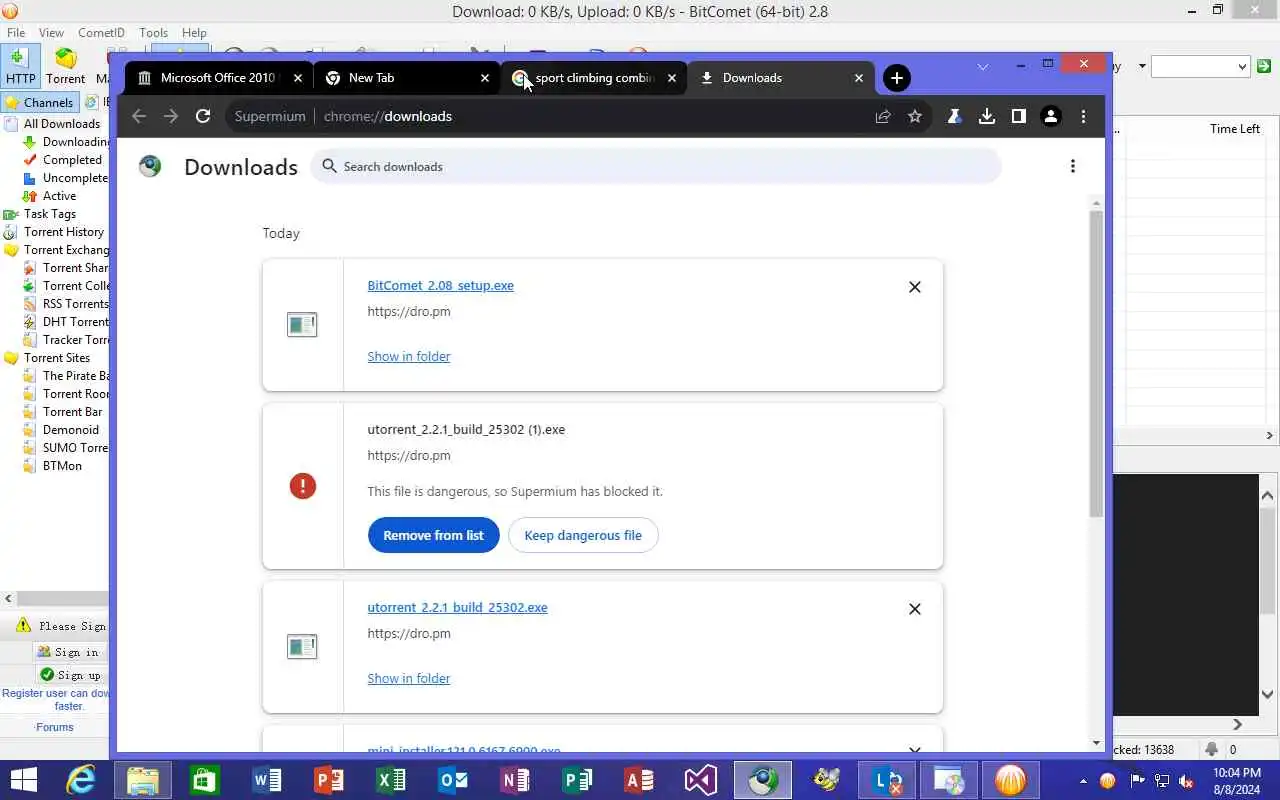Launch PowerPoint from the taskbar
This screenshot has height=800, width=1280.
(x=329, y=780)
